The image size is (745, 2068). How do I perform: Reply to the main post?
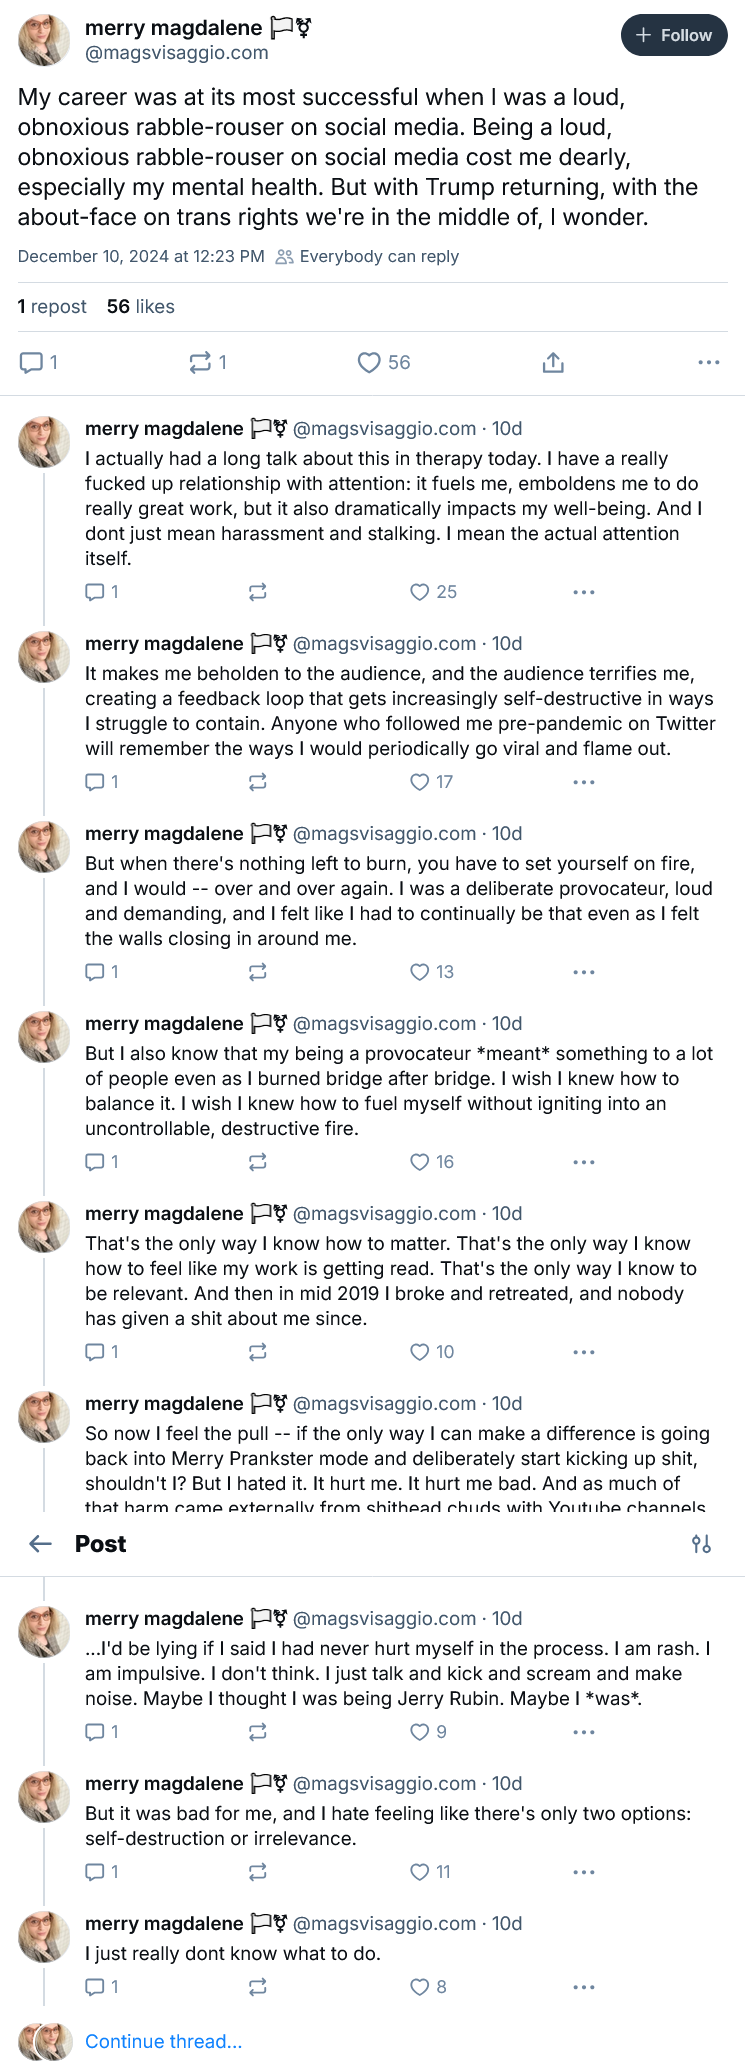pos(32,362)
